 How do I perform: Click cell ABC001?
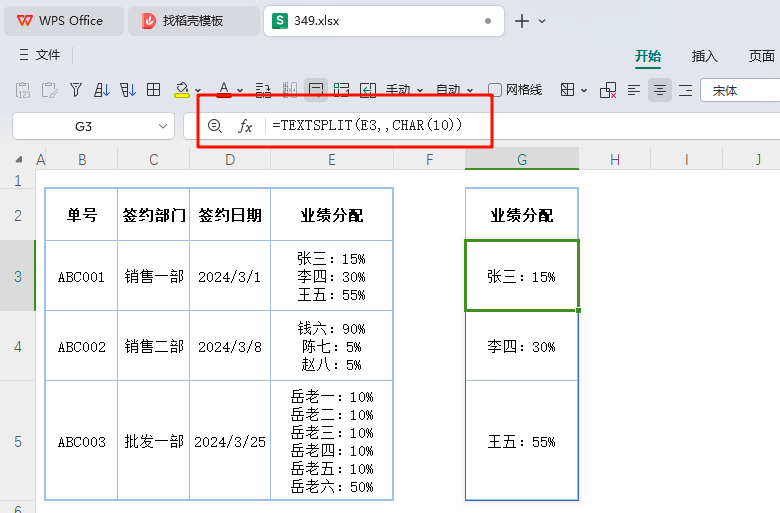(82, 276)
